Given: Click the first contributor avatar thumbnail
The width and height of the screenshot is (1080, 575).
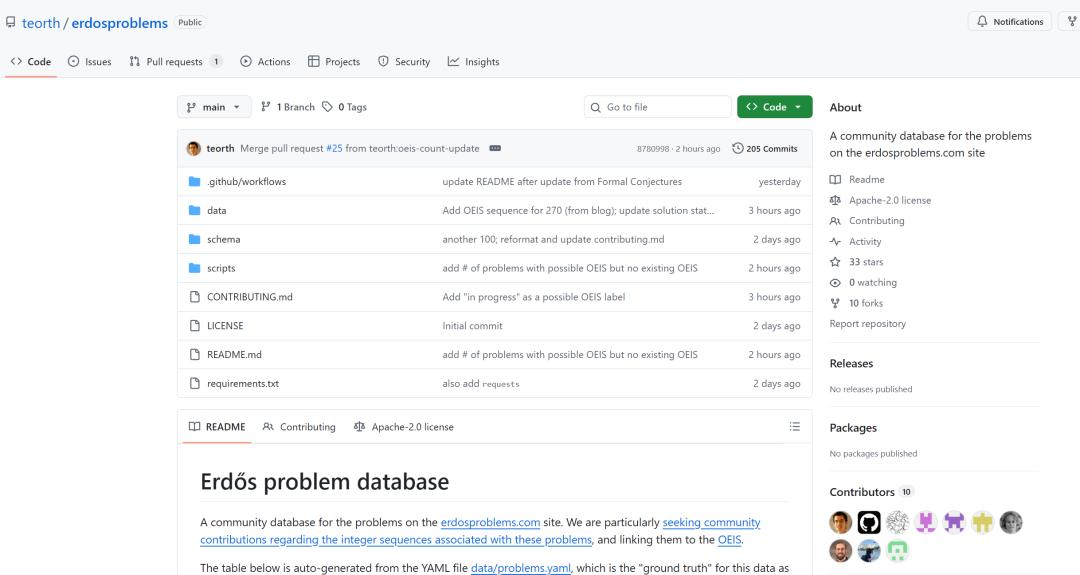Looking at the screenshot, I should pos(841,522).
